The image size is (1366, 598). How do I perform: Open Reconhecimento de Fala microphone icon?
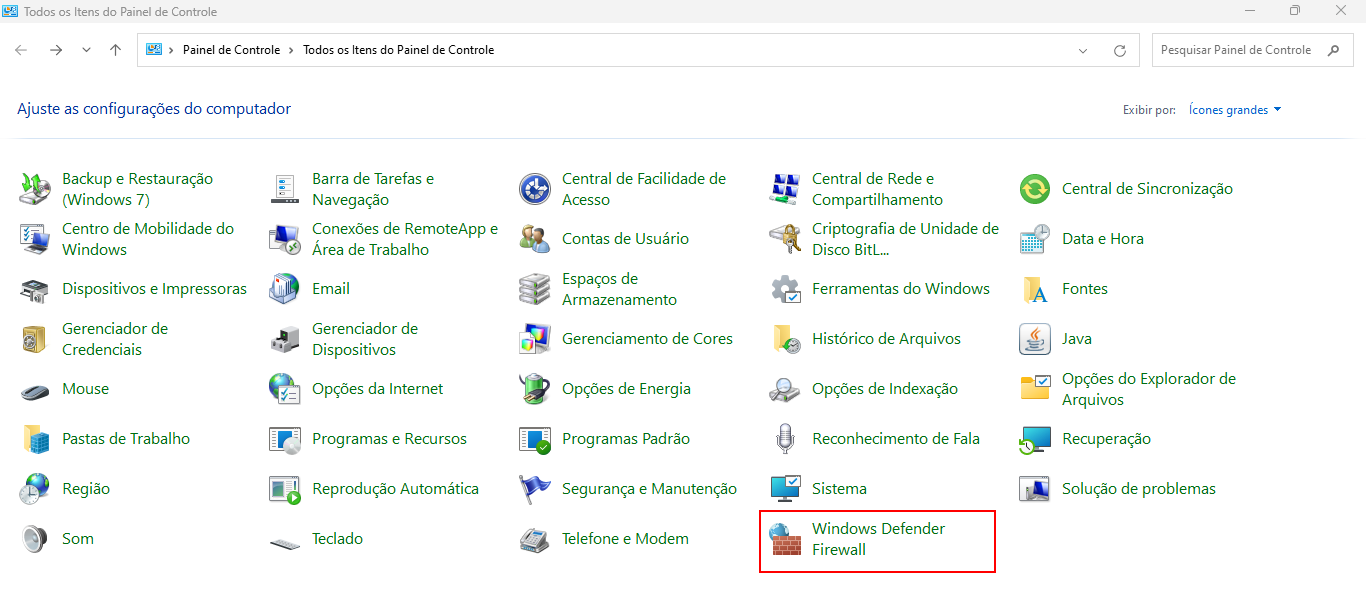(785, 439)
